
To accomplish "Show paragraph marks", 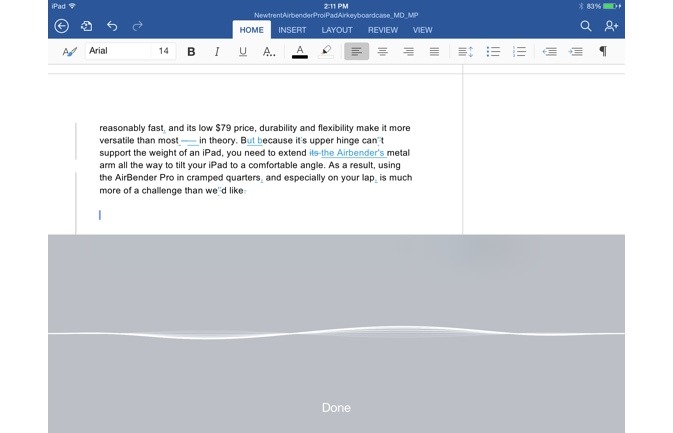I will (x=603, y=51).
